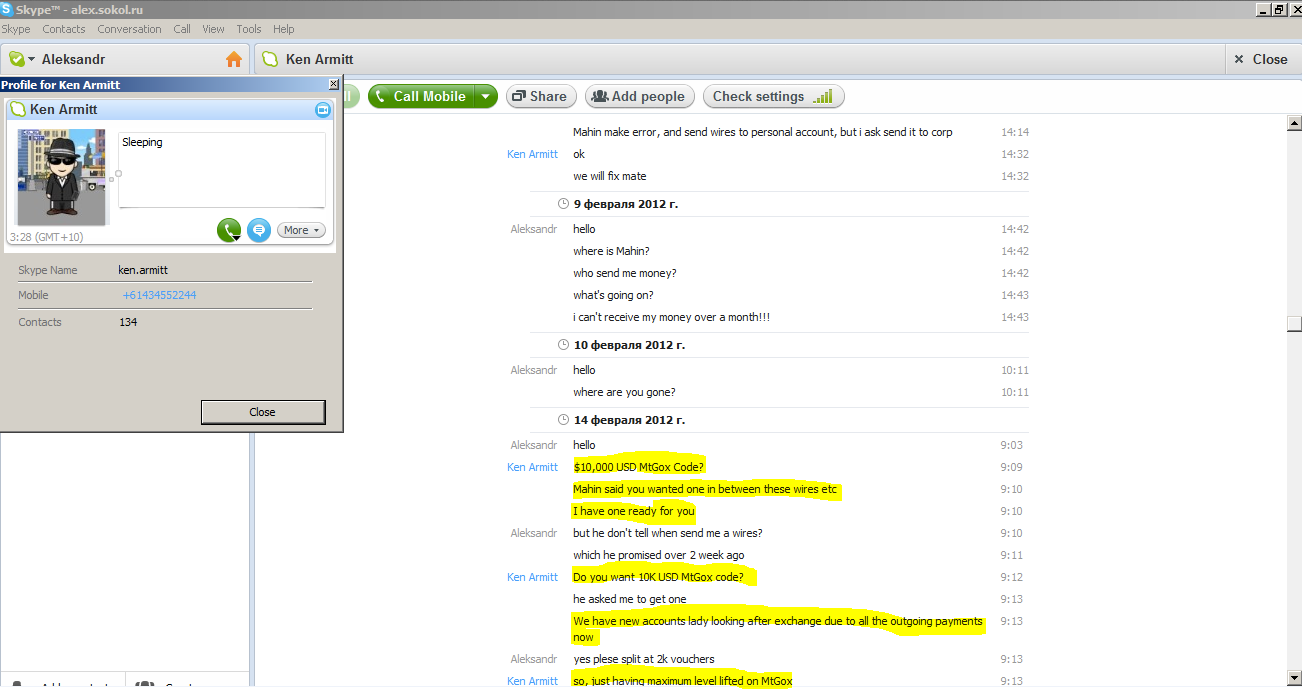1302x689 pixels.
Task: Click the green call button in Ken's profile
Action: point(229,230)
